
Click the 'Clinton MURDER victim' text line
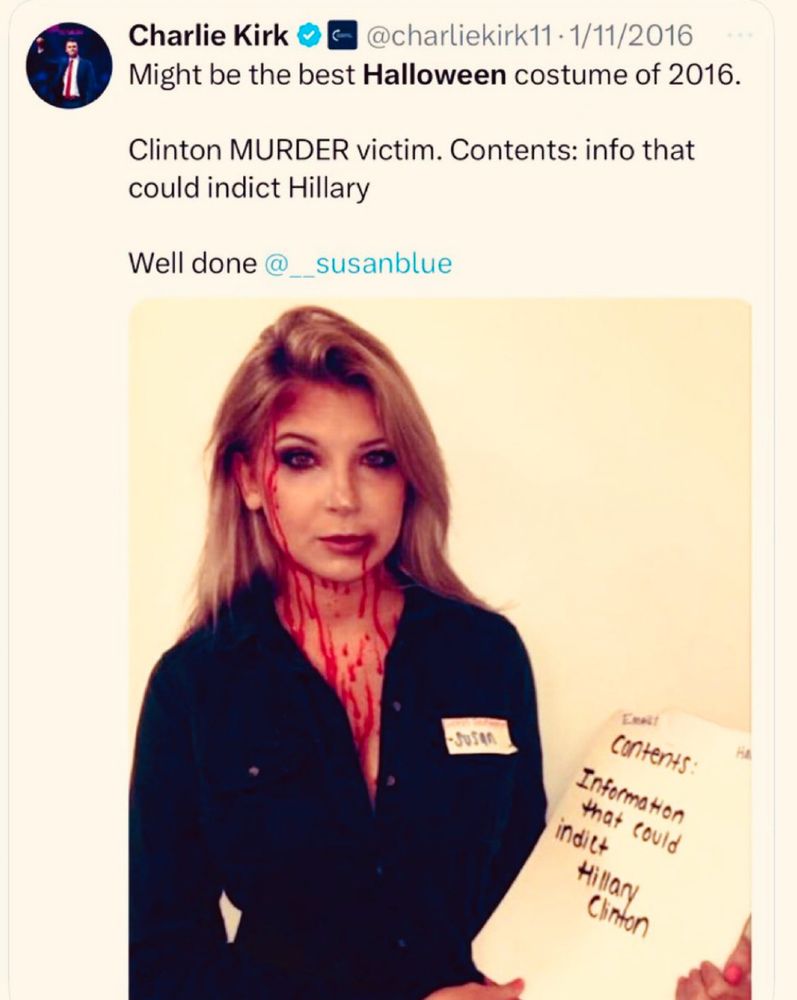[411, 151]
